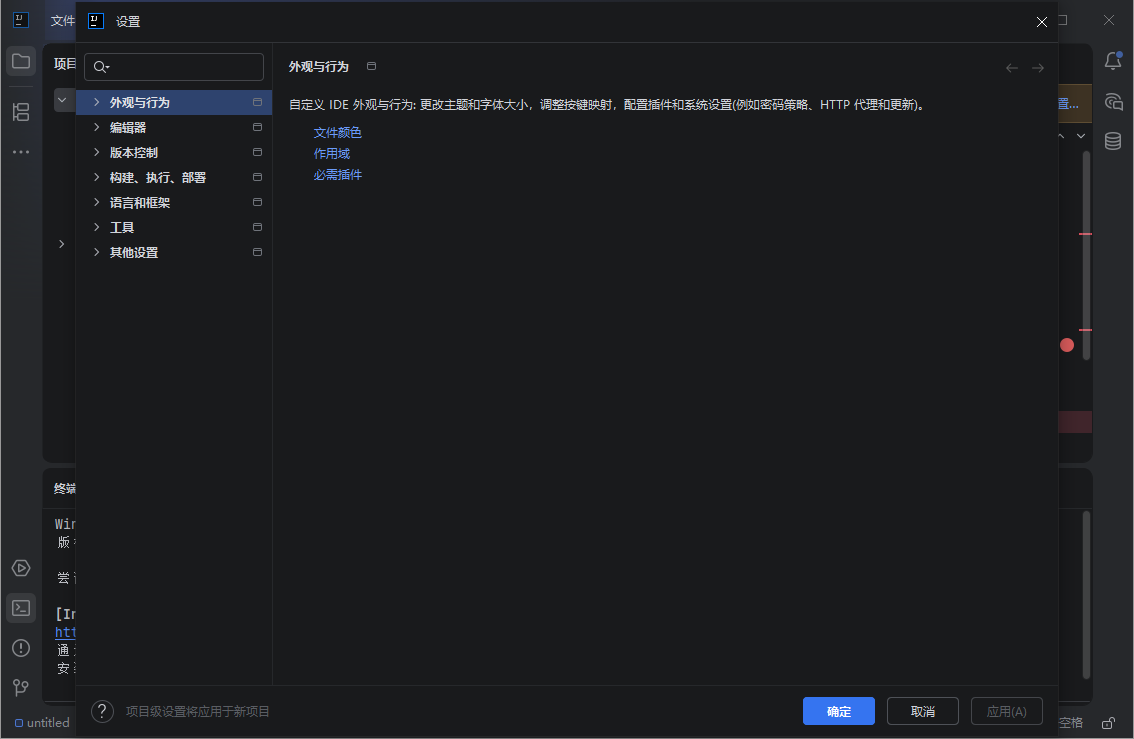The image size is (1134, 739).
Task: Select the 版本控制 settings category
Action: [133, 152]
